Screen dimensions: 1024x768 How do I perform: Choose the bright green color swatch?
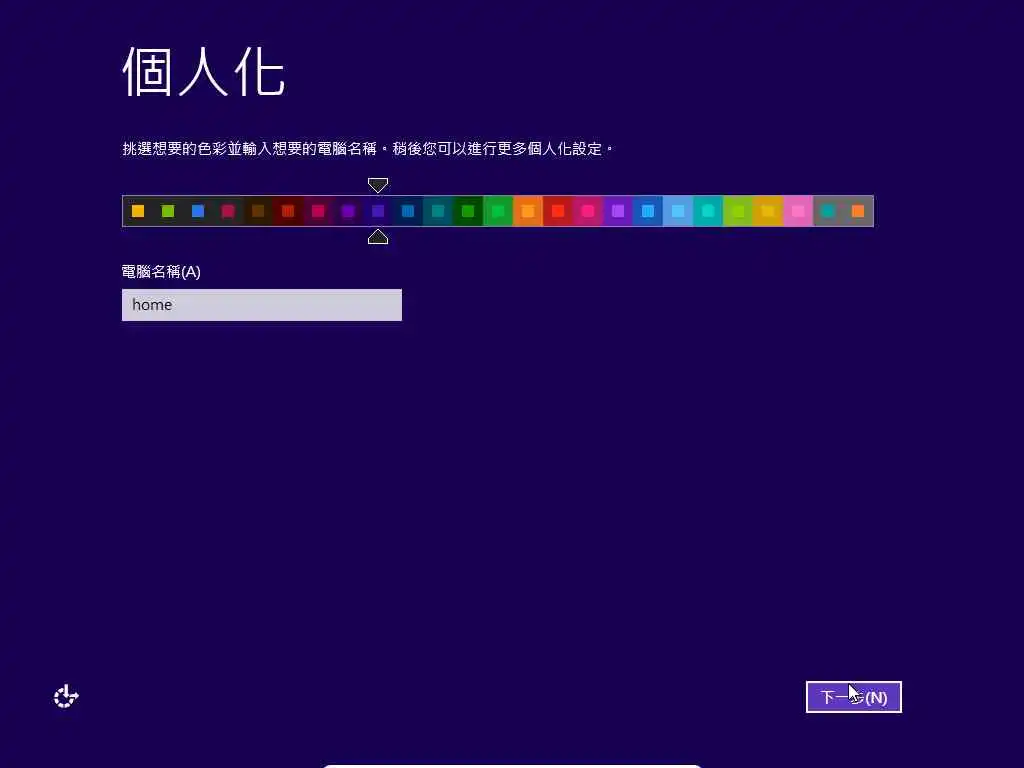498,211
